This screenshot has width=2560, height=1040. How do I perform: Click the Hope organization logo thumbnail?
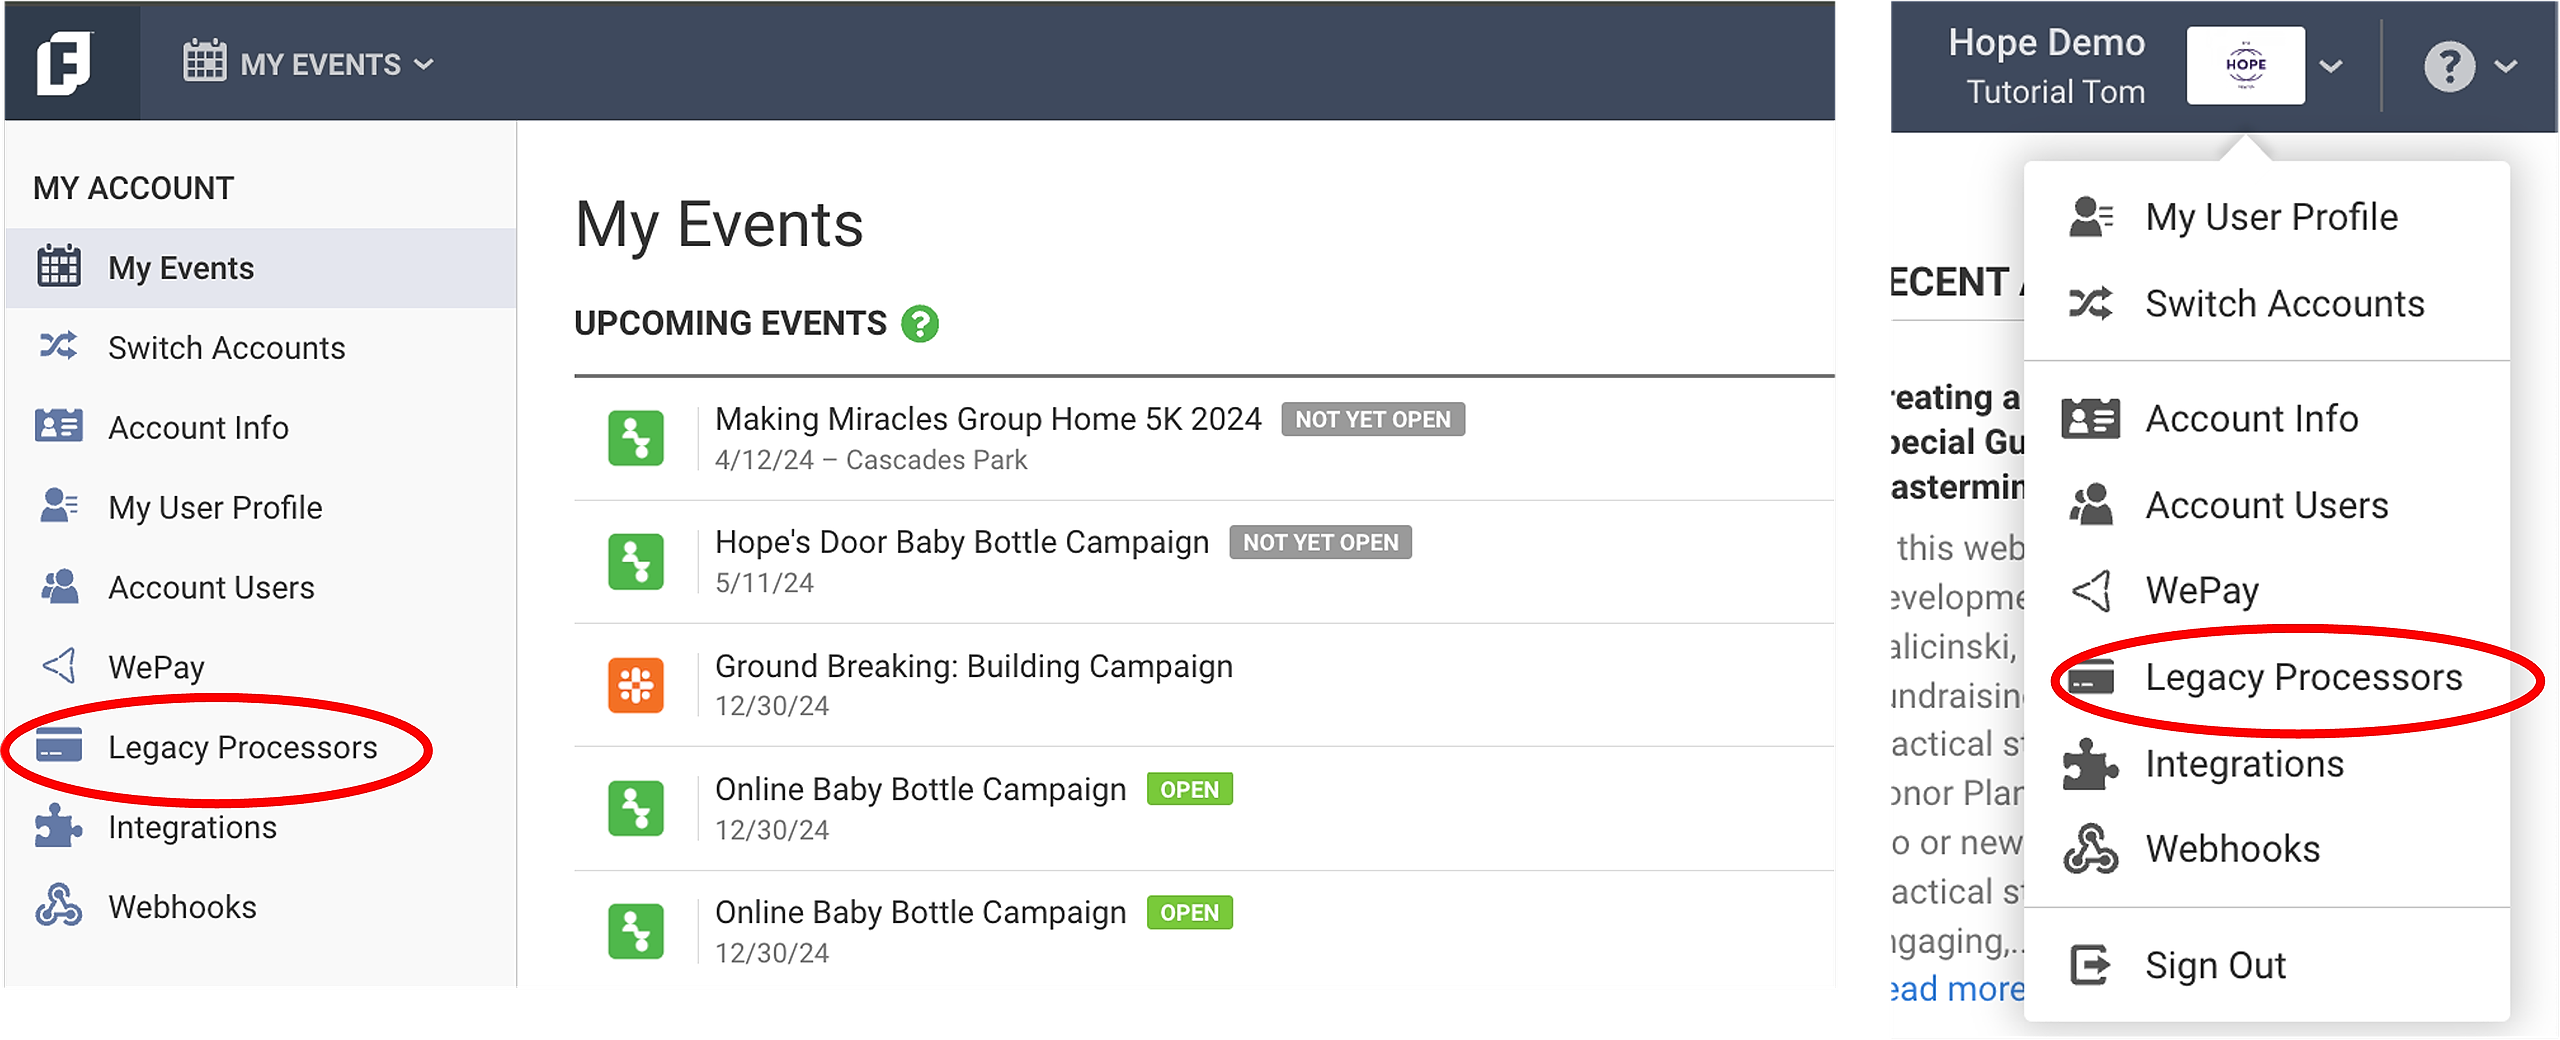(2245, 66)
